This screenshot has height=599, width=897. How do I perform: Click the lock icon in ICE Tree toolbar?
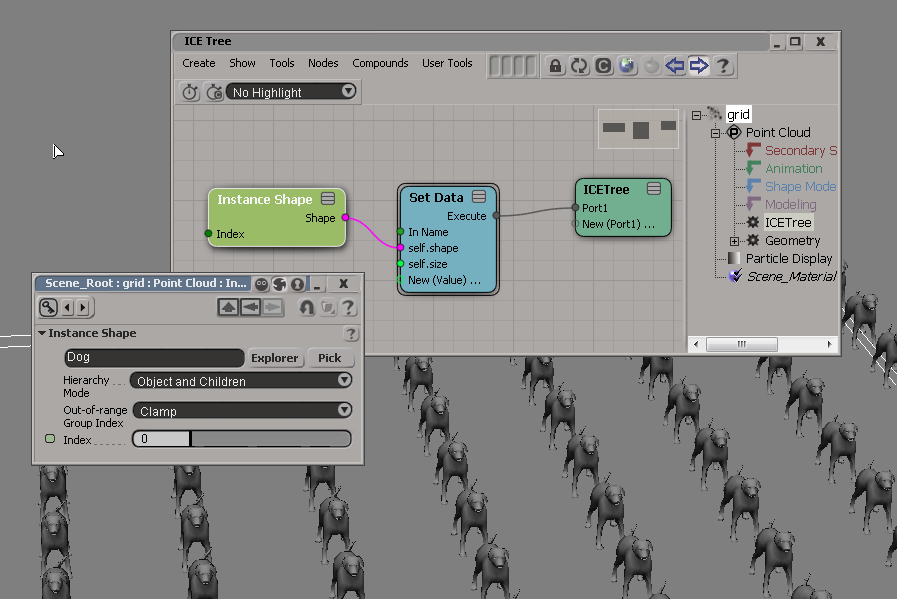(555, 66)
